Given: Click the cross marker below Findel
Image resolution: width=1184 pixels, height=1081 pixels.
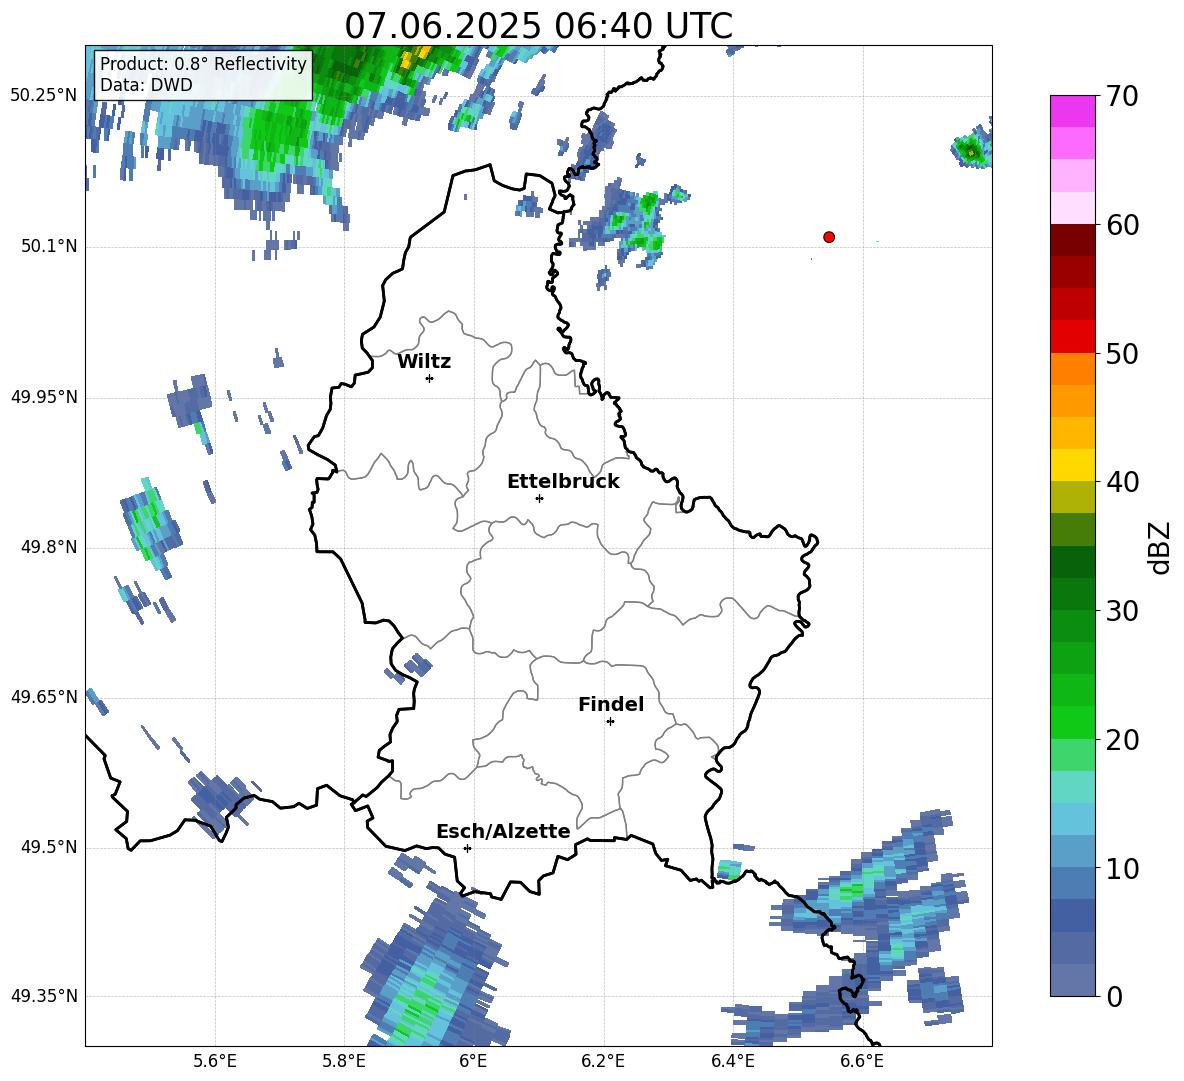Looking at the screenshot, I should (610, 722).
